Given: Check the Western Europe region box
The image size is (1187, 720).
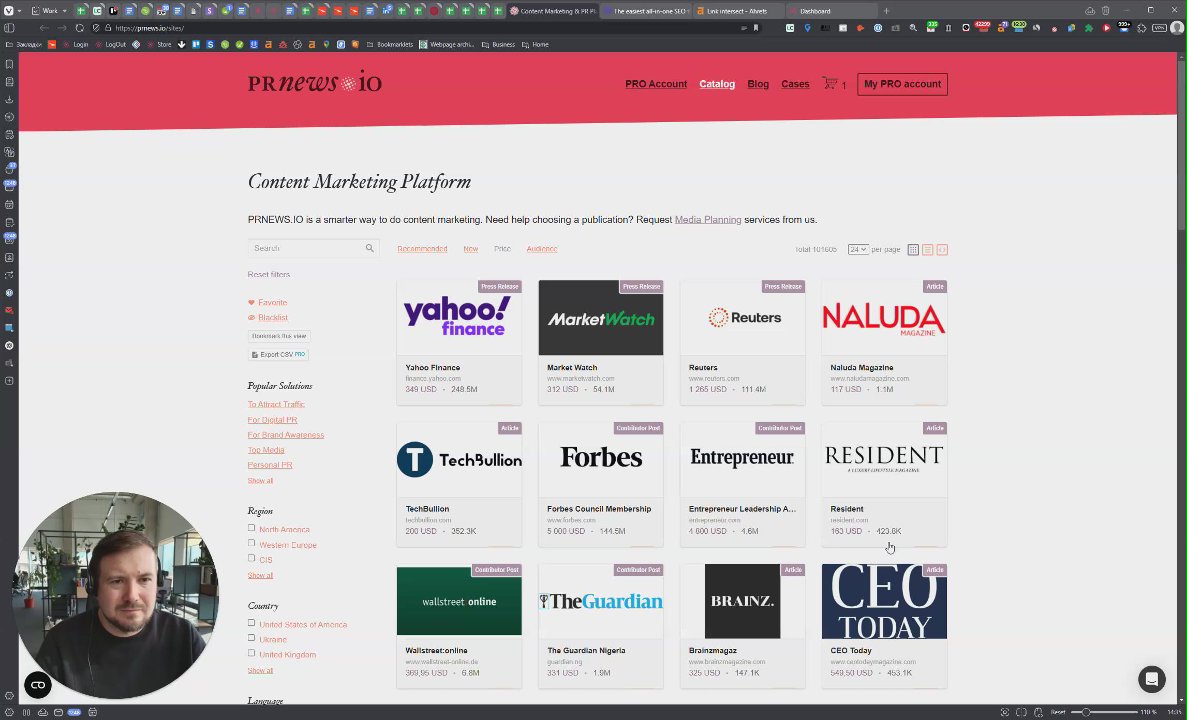Looking at the screenshot, I should click(x=251, y=543).
